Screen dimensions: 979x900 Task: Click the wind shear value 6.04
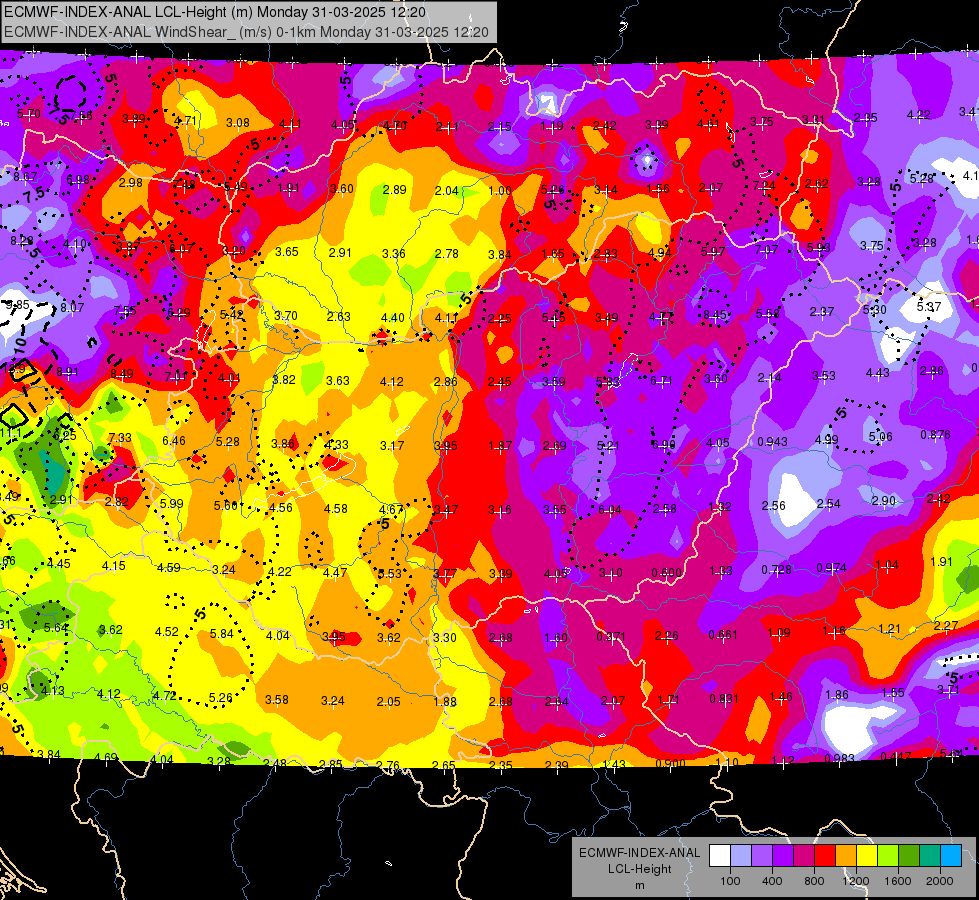click(609, 510)
